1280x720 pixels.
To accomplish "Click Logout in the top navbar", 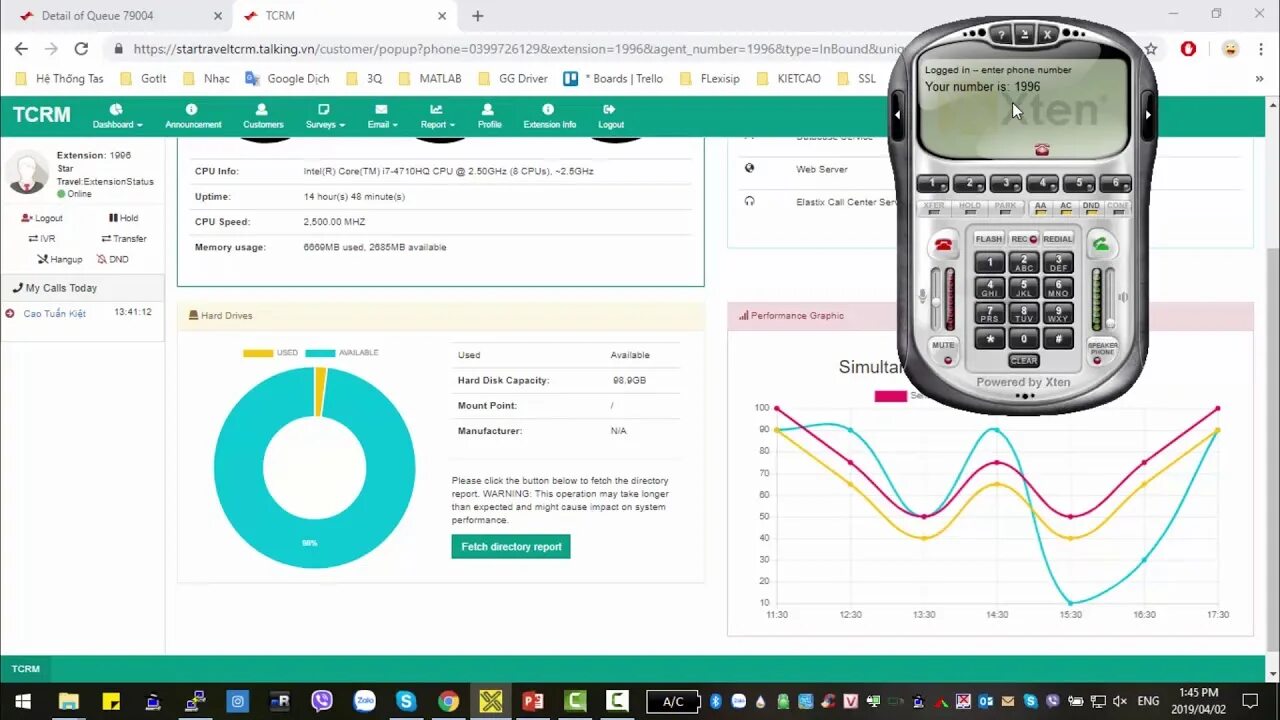I will coord(611,116).
